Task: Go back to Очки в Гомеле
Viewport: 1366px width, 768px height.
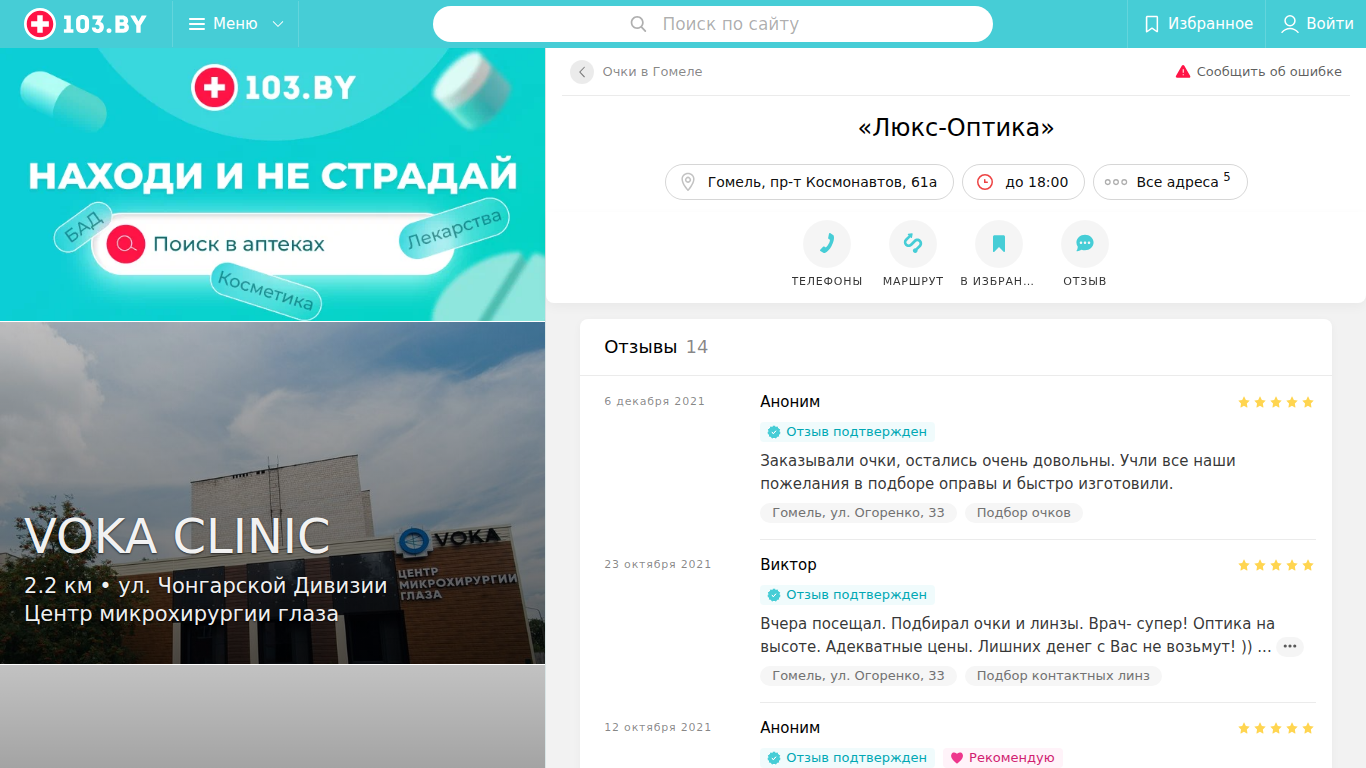Action: point(636,72)
